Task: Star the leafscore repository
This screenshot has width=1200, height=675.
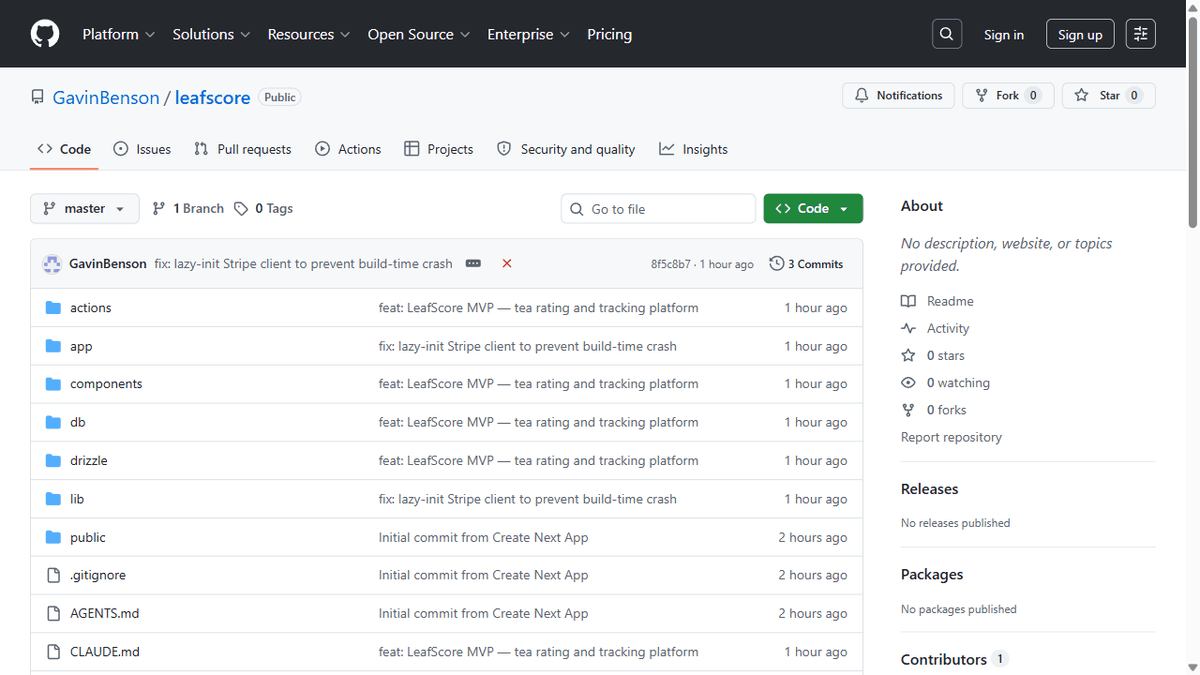Action: click(1109, 96)
